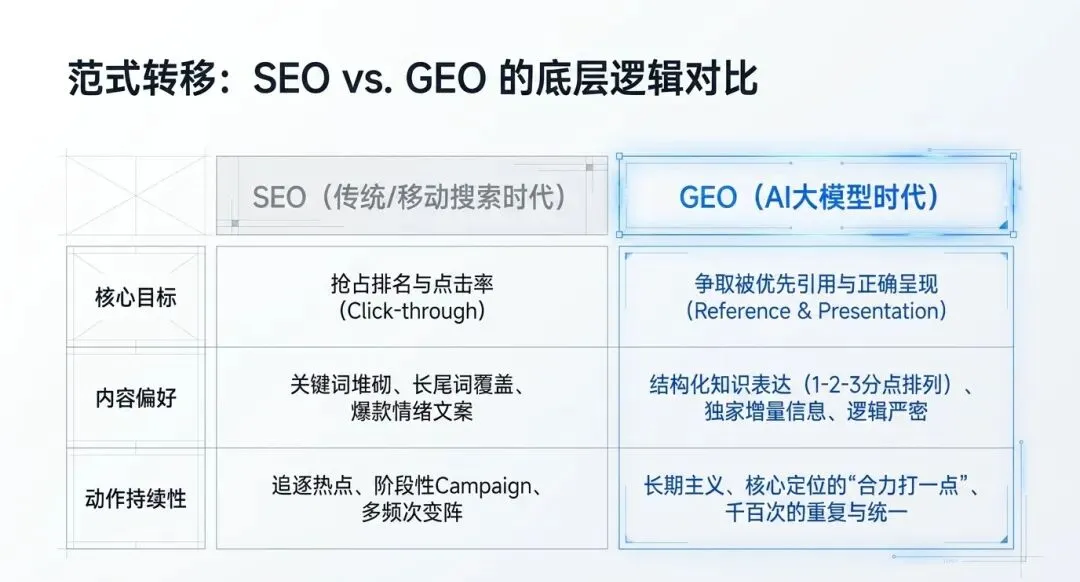Click the 长期主义、核心定位 cell
This screenshot has width=1080, height=582.
[816, 498]
